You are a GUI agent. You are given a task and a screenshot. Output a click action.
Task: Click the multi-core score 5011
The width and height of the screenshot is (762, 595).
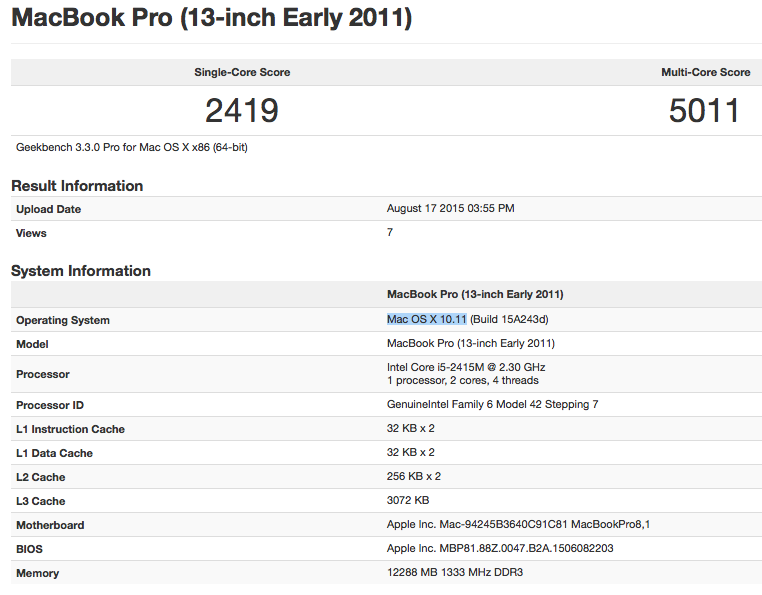[x=705, y=111]
